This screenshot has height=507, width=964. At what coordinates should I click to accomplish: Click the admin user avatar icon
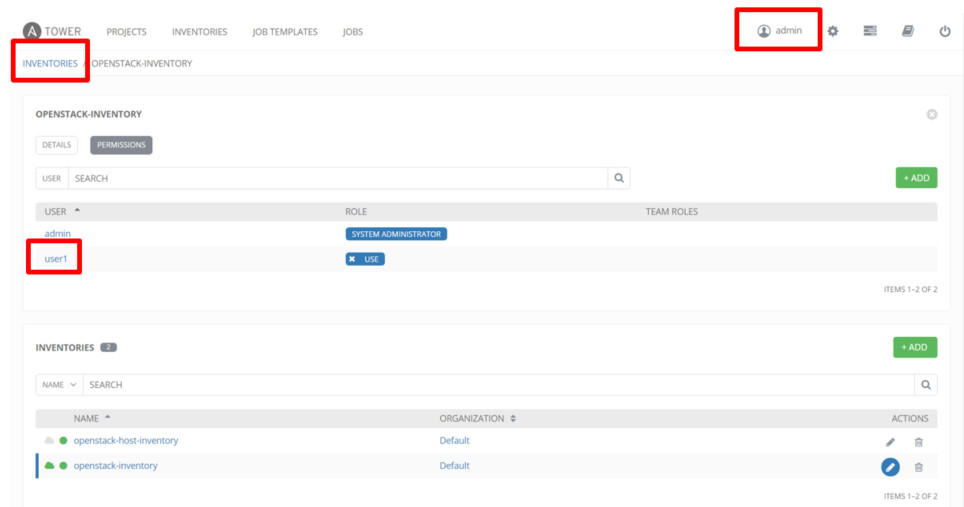(x=764, y=31)
